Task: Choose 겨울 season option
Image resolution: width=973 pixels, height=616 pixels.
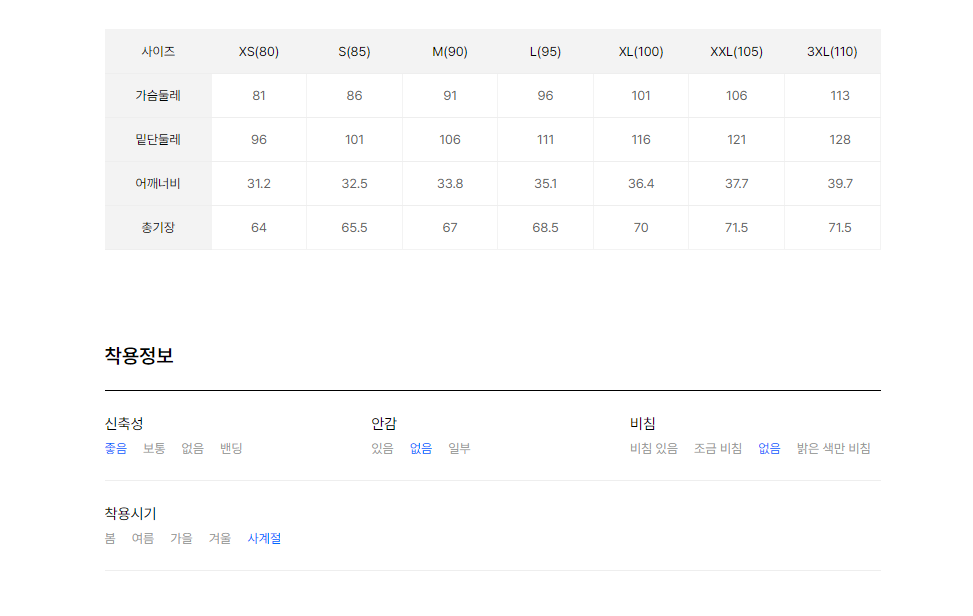Action: tap(220, 538)
